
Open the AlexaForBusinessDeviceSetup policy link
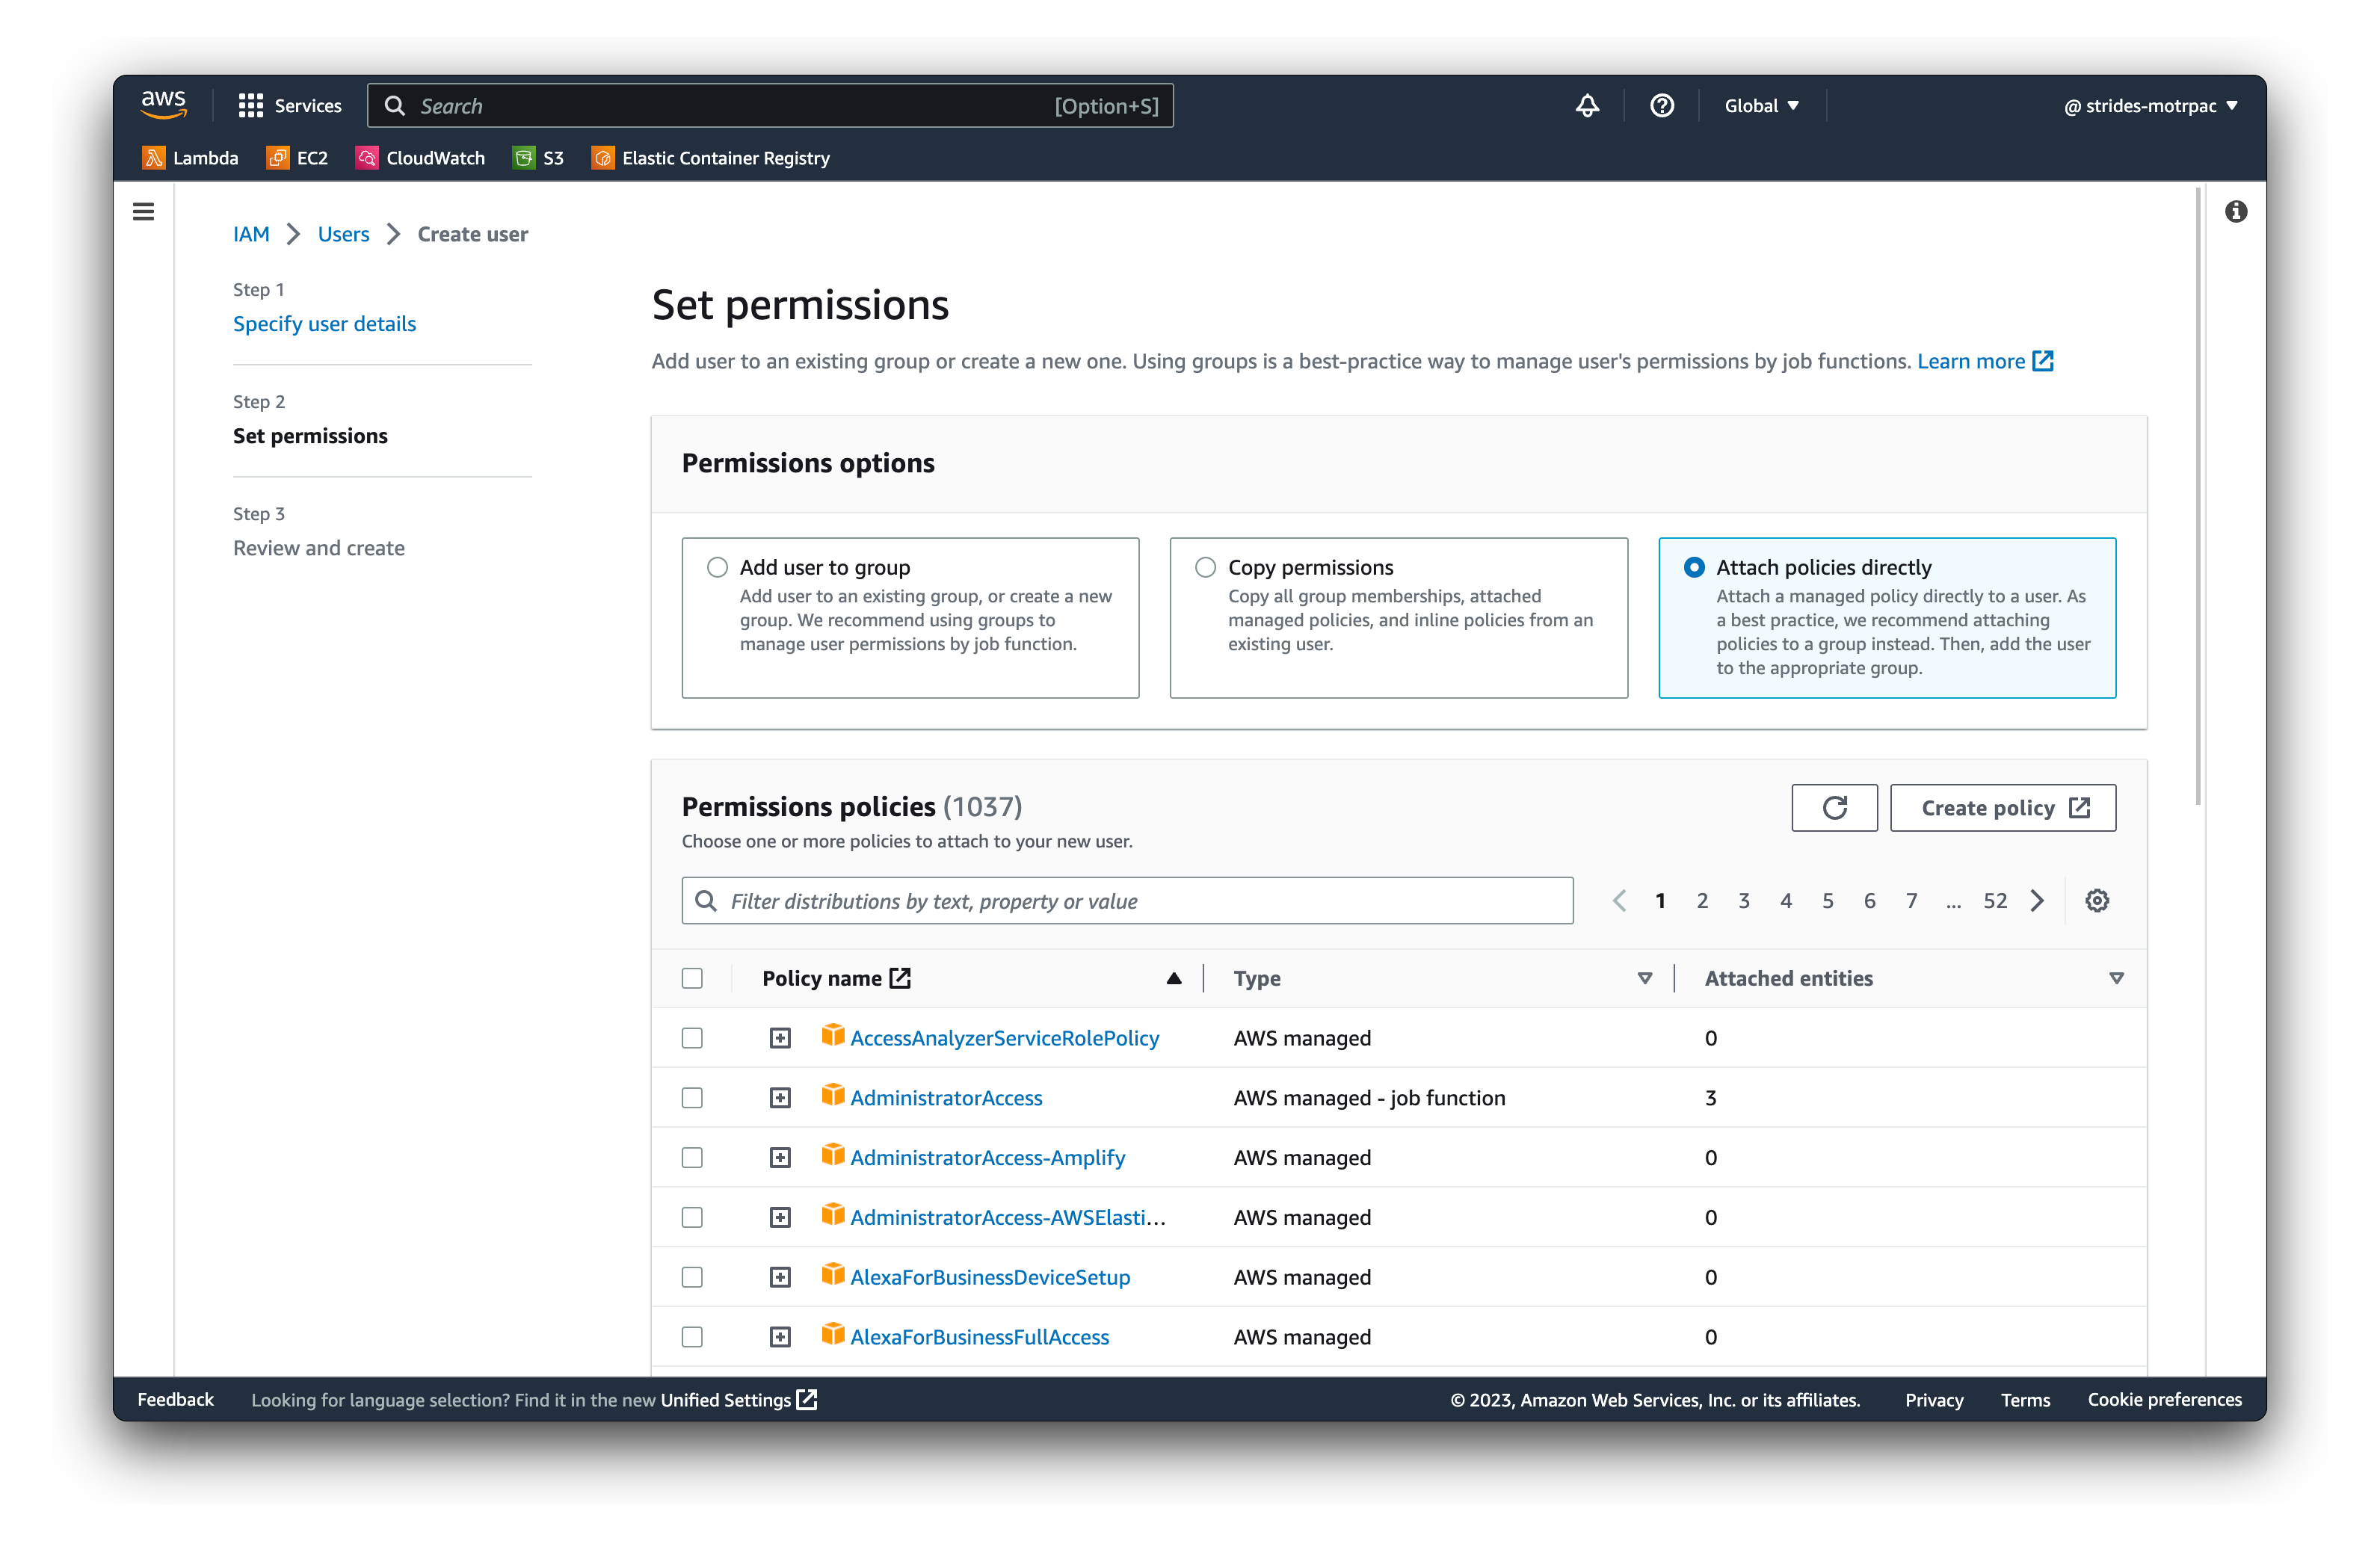(x=990, y=1277)
